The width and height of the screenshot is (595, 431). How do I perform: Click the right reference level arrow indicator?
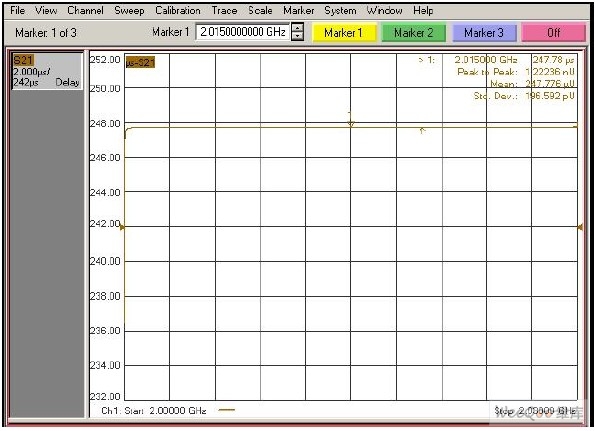[580, 227]
